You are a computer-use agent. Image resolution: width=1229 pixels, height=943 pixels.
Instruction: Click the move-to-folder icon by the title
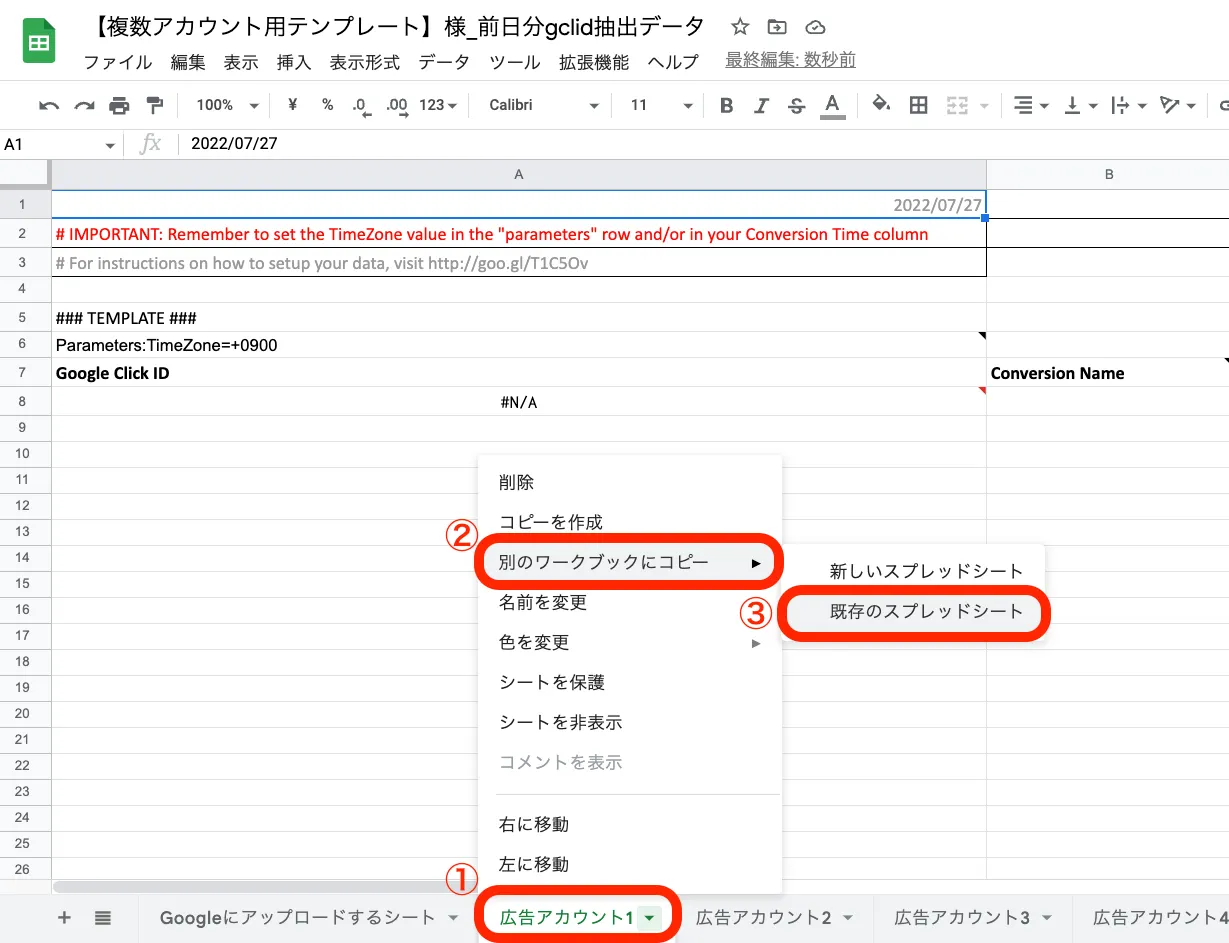(x=777, y=27)
